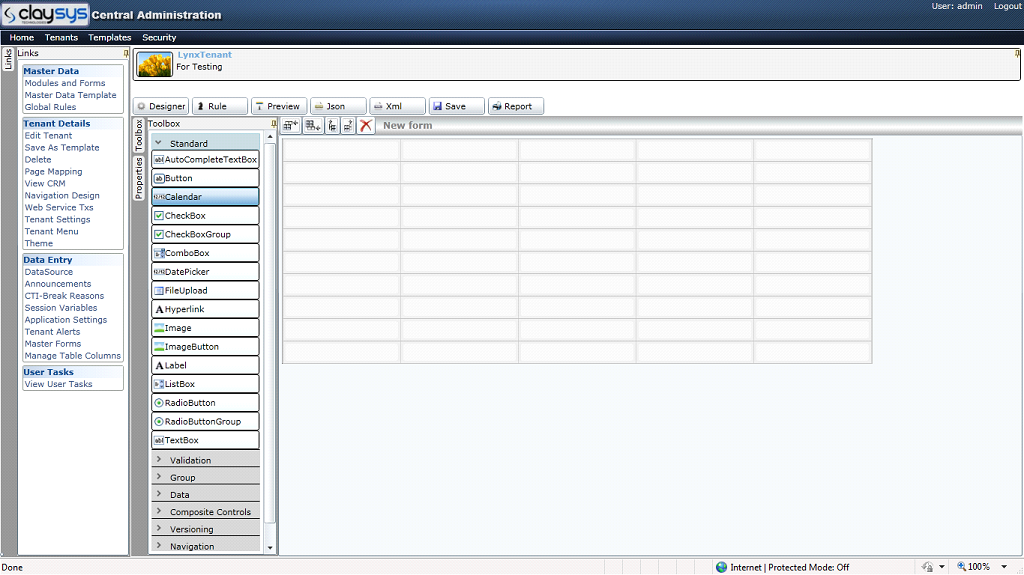Click the Internet Protected Mode globe icon
The height and width of the screenshot is (575, 1024).
click(x=721, y=567)
